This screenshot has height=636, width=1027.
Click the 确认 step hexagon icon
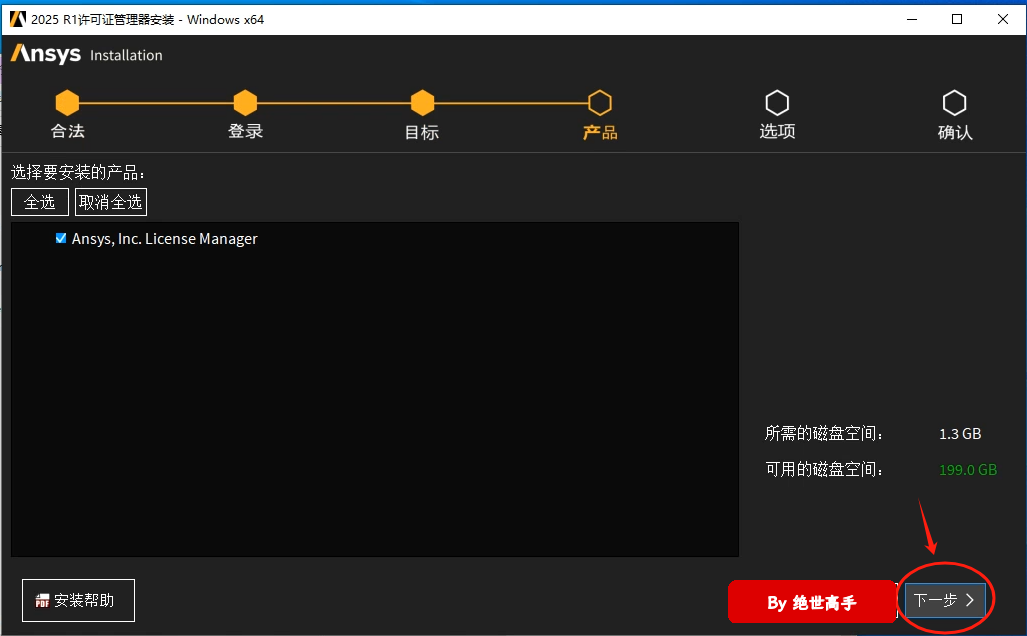coord(954,103)
